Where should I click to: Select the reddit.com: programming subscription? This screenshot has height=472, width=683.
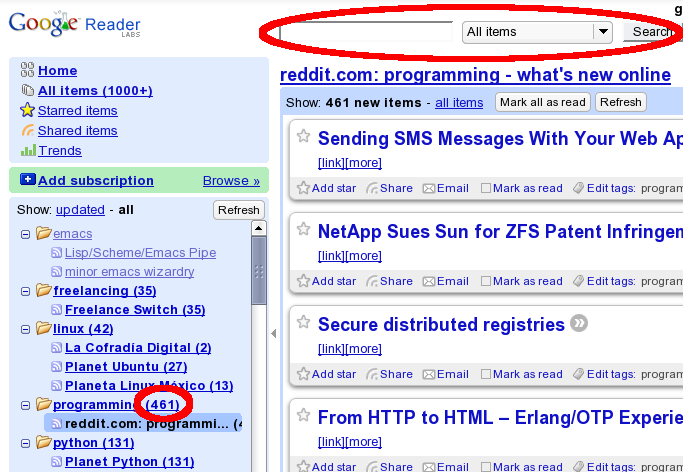[x=143, y=424]
